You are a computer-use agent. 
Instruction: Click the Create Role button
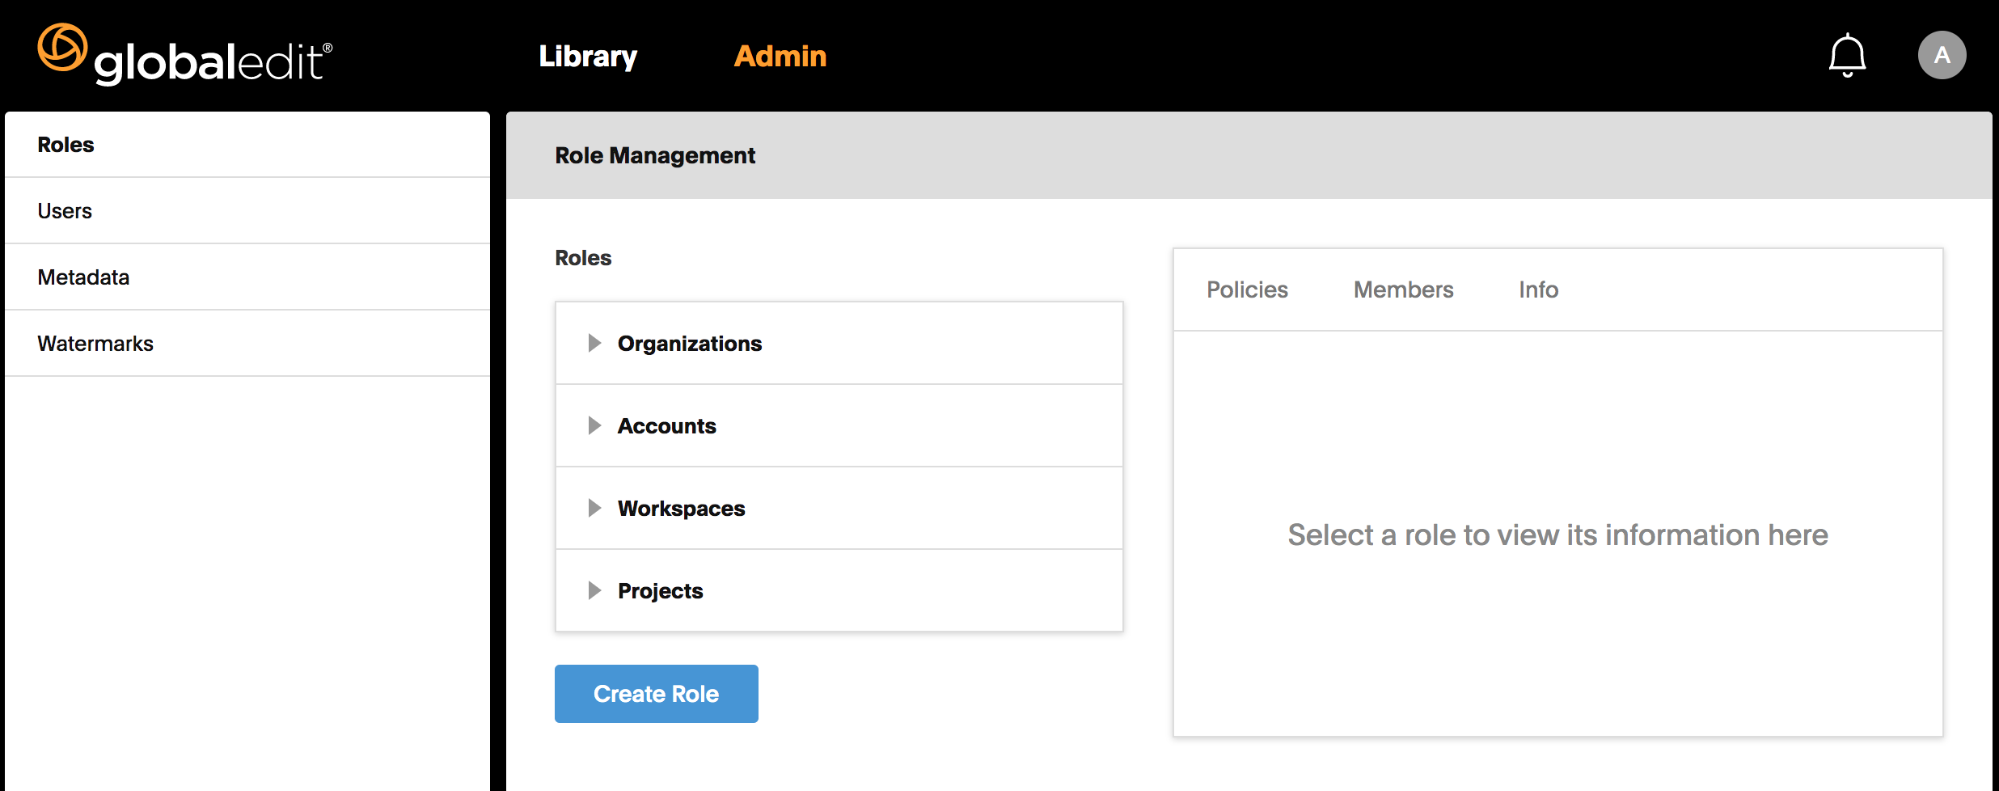[656, 694]
